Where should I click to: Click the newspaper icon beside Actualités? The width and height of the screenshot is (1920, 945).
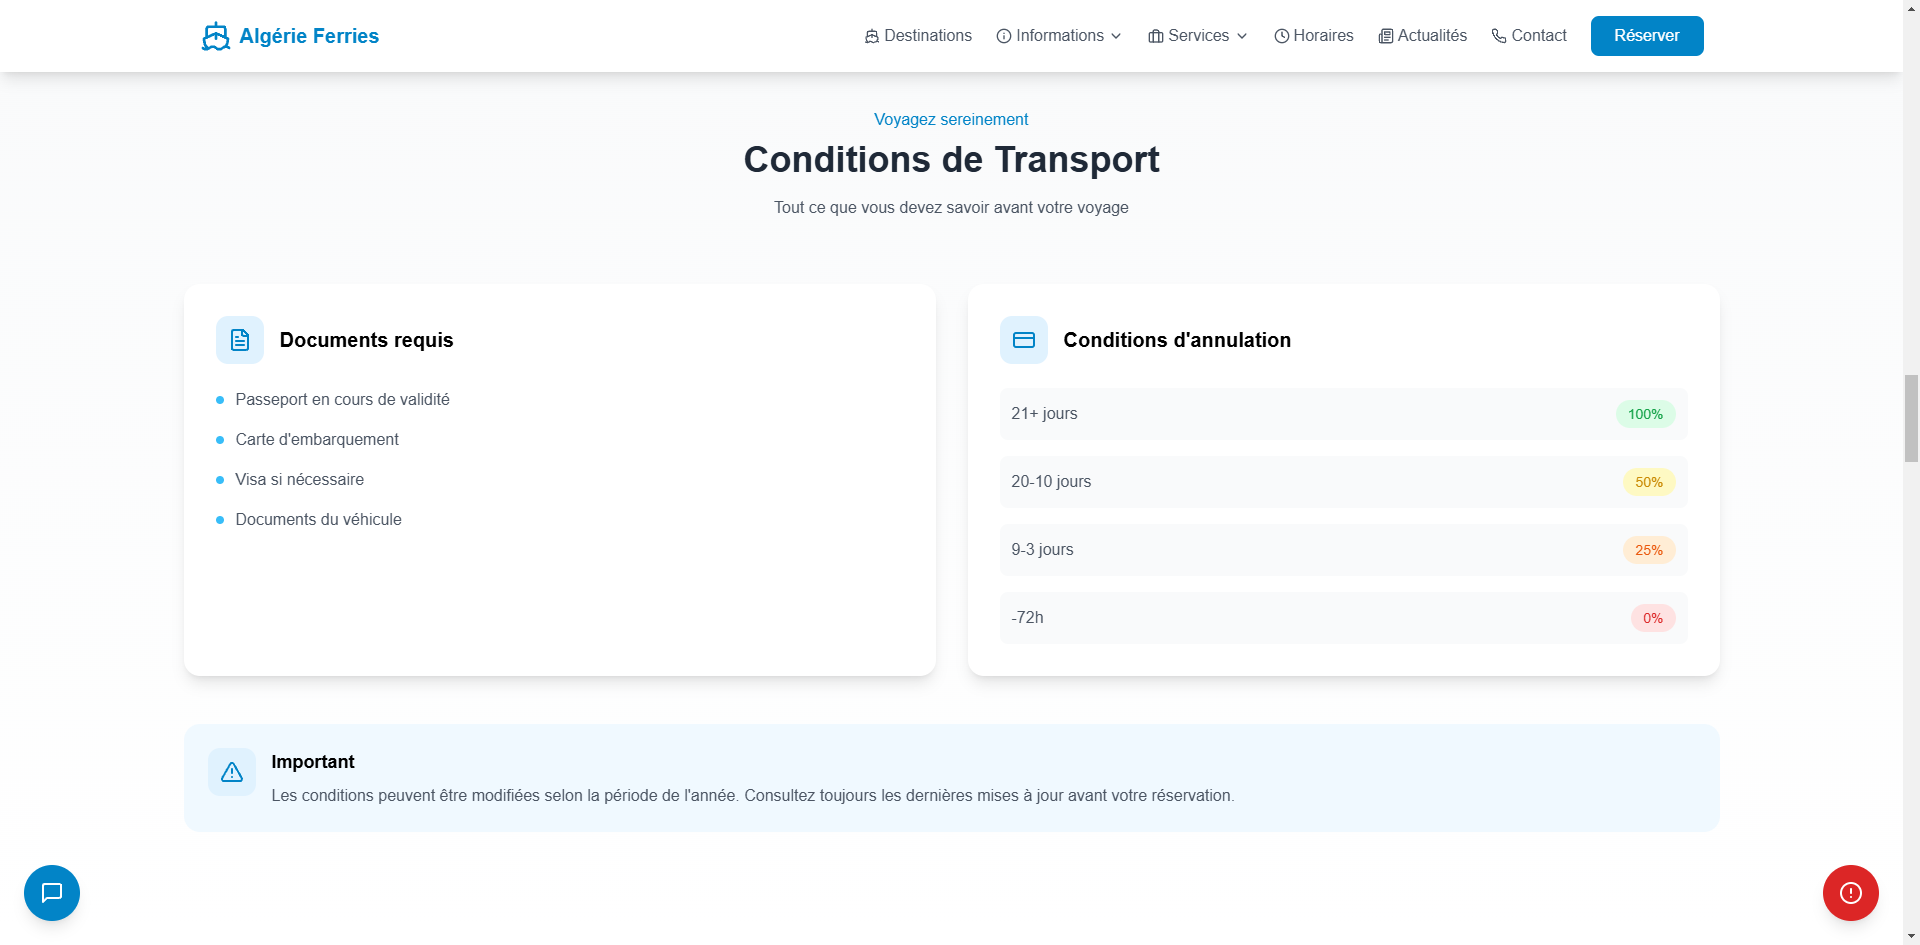[1385, 36]
